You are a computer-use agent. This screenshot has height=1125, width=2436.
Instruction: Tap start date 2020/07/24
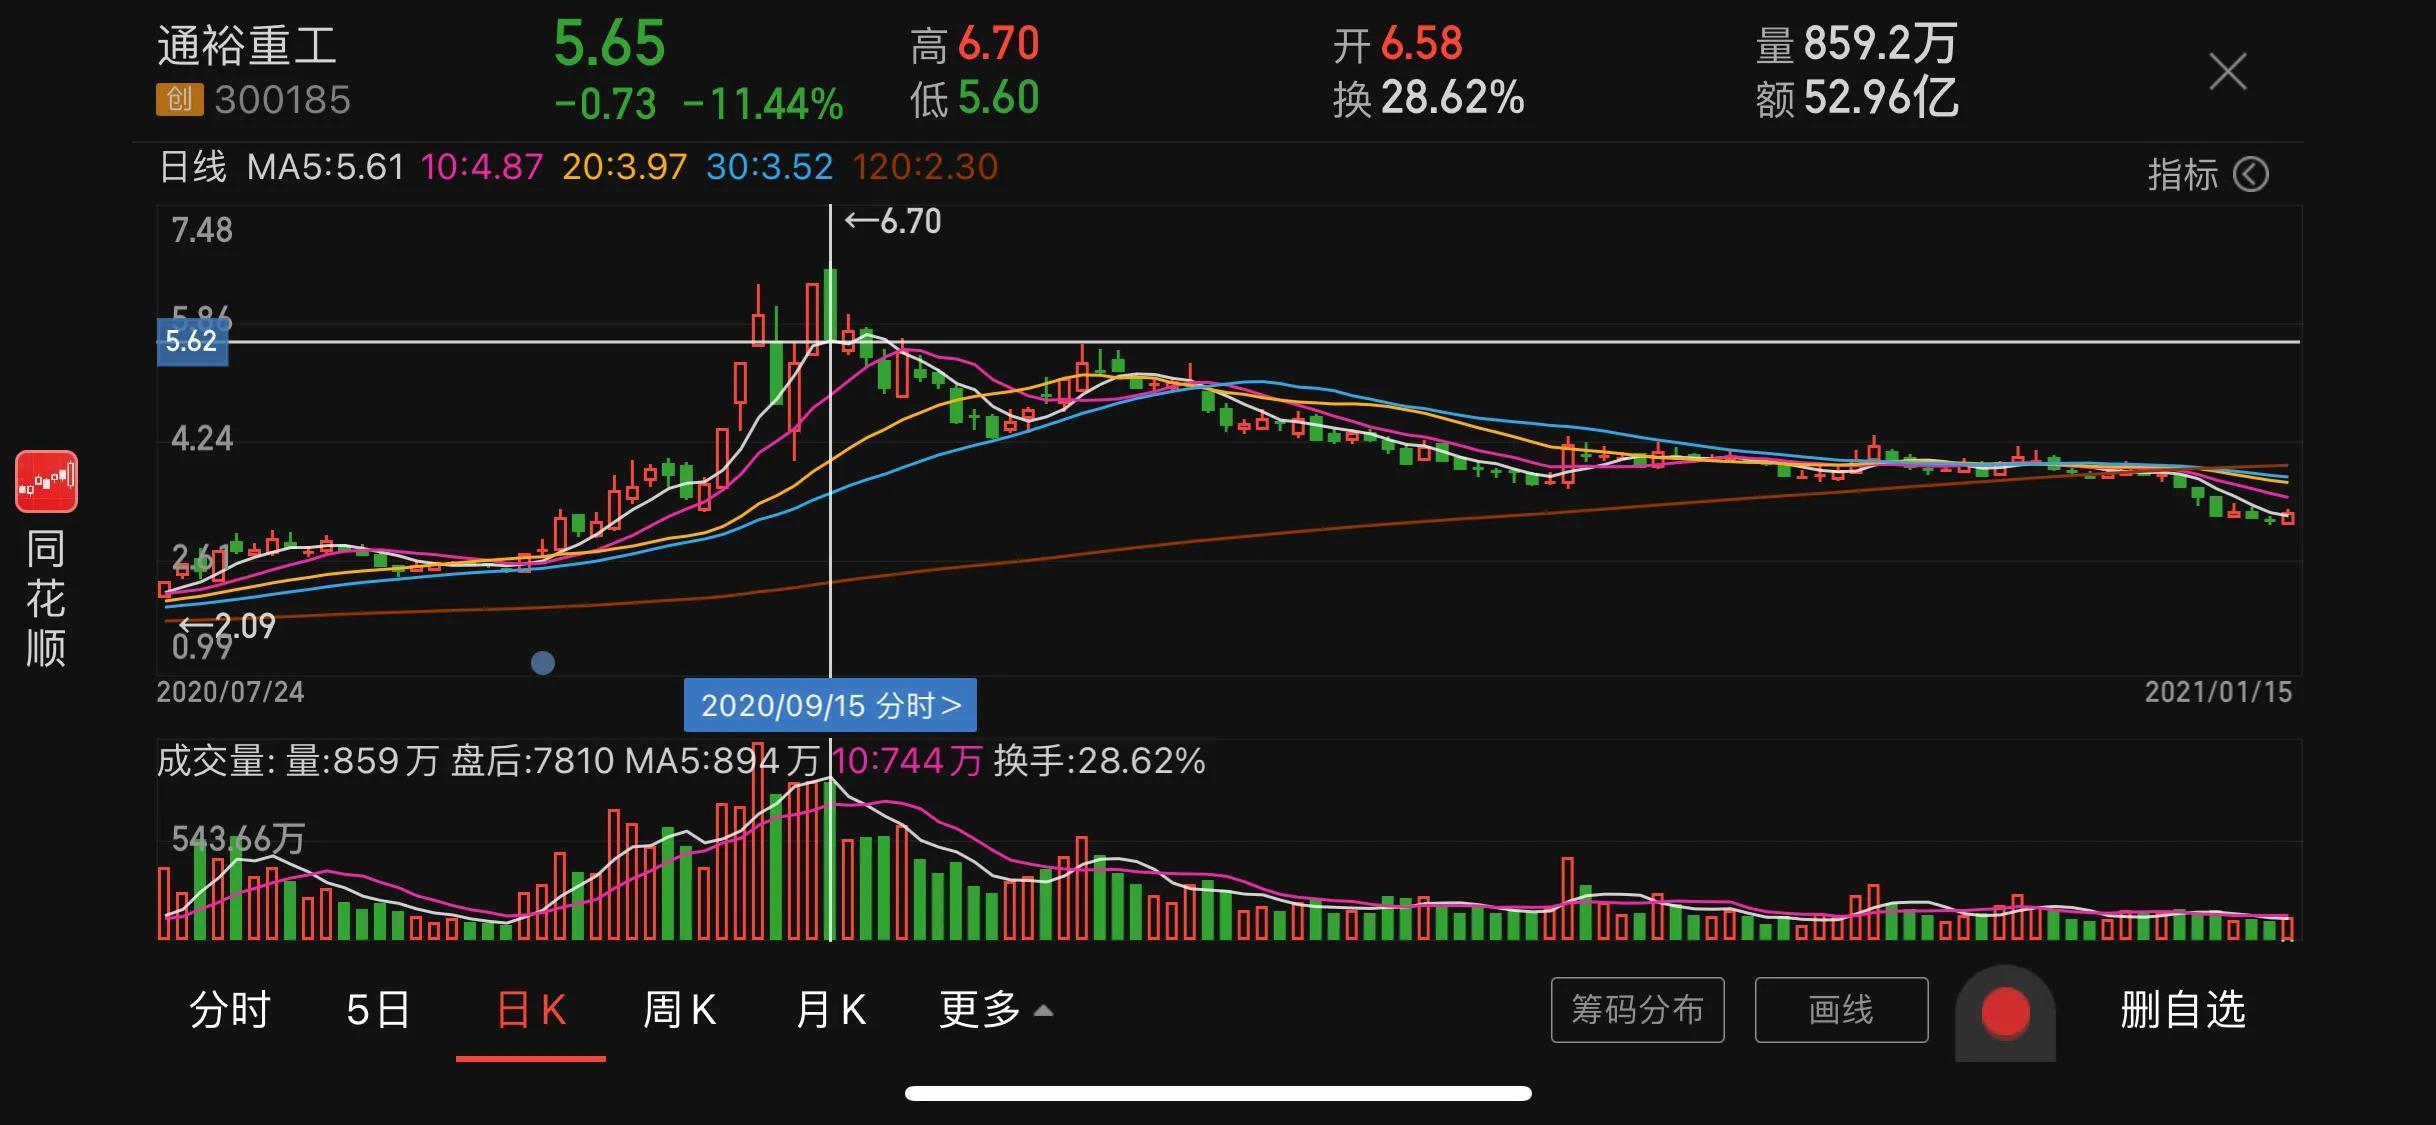tap(230, 692)
